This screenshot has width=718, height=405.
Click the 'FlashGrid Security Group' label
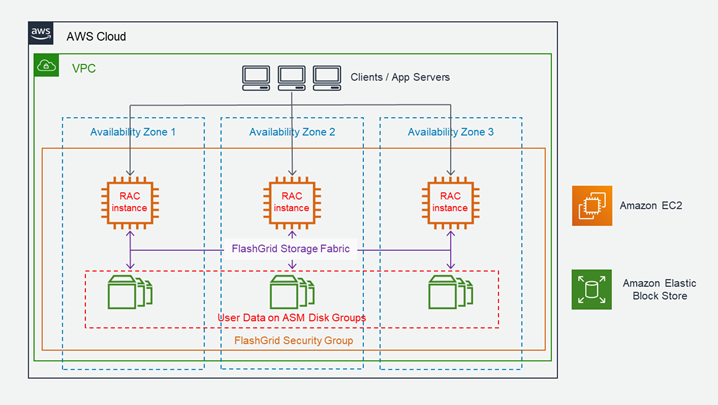[294, 340]
